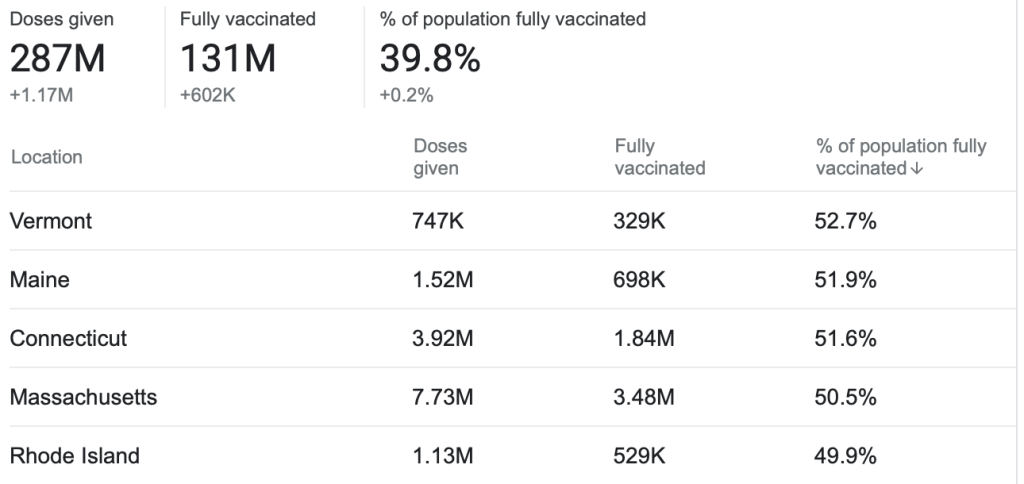Screen dimensions: 1024x484
Task: Click Rhode Island's 49.9% vaccinated value
Action: point(846,457)
